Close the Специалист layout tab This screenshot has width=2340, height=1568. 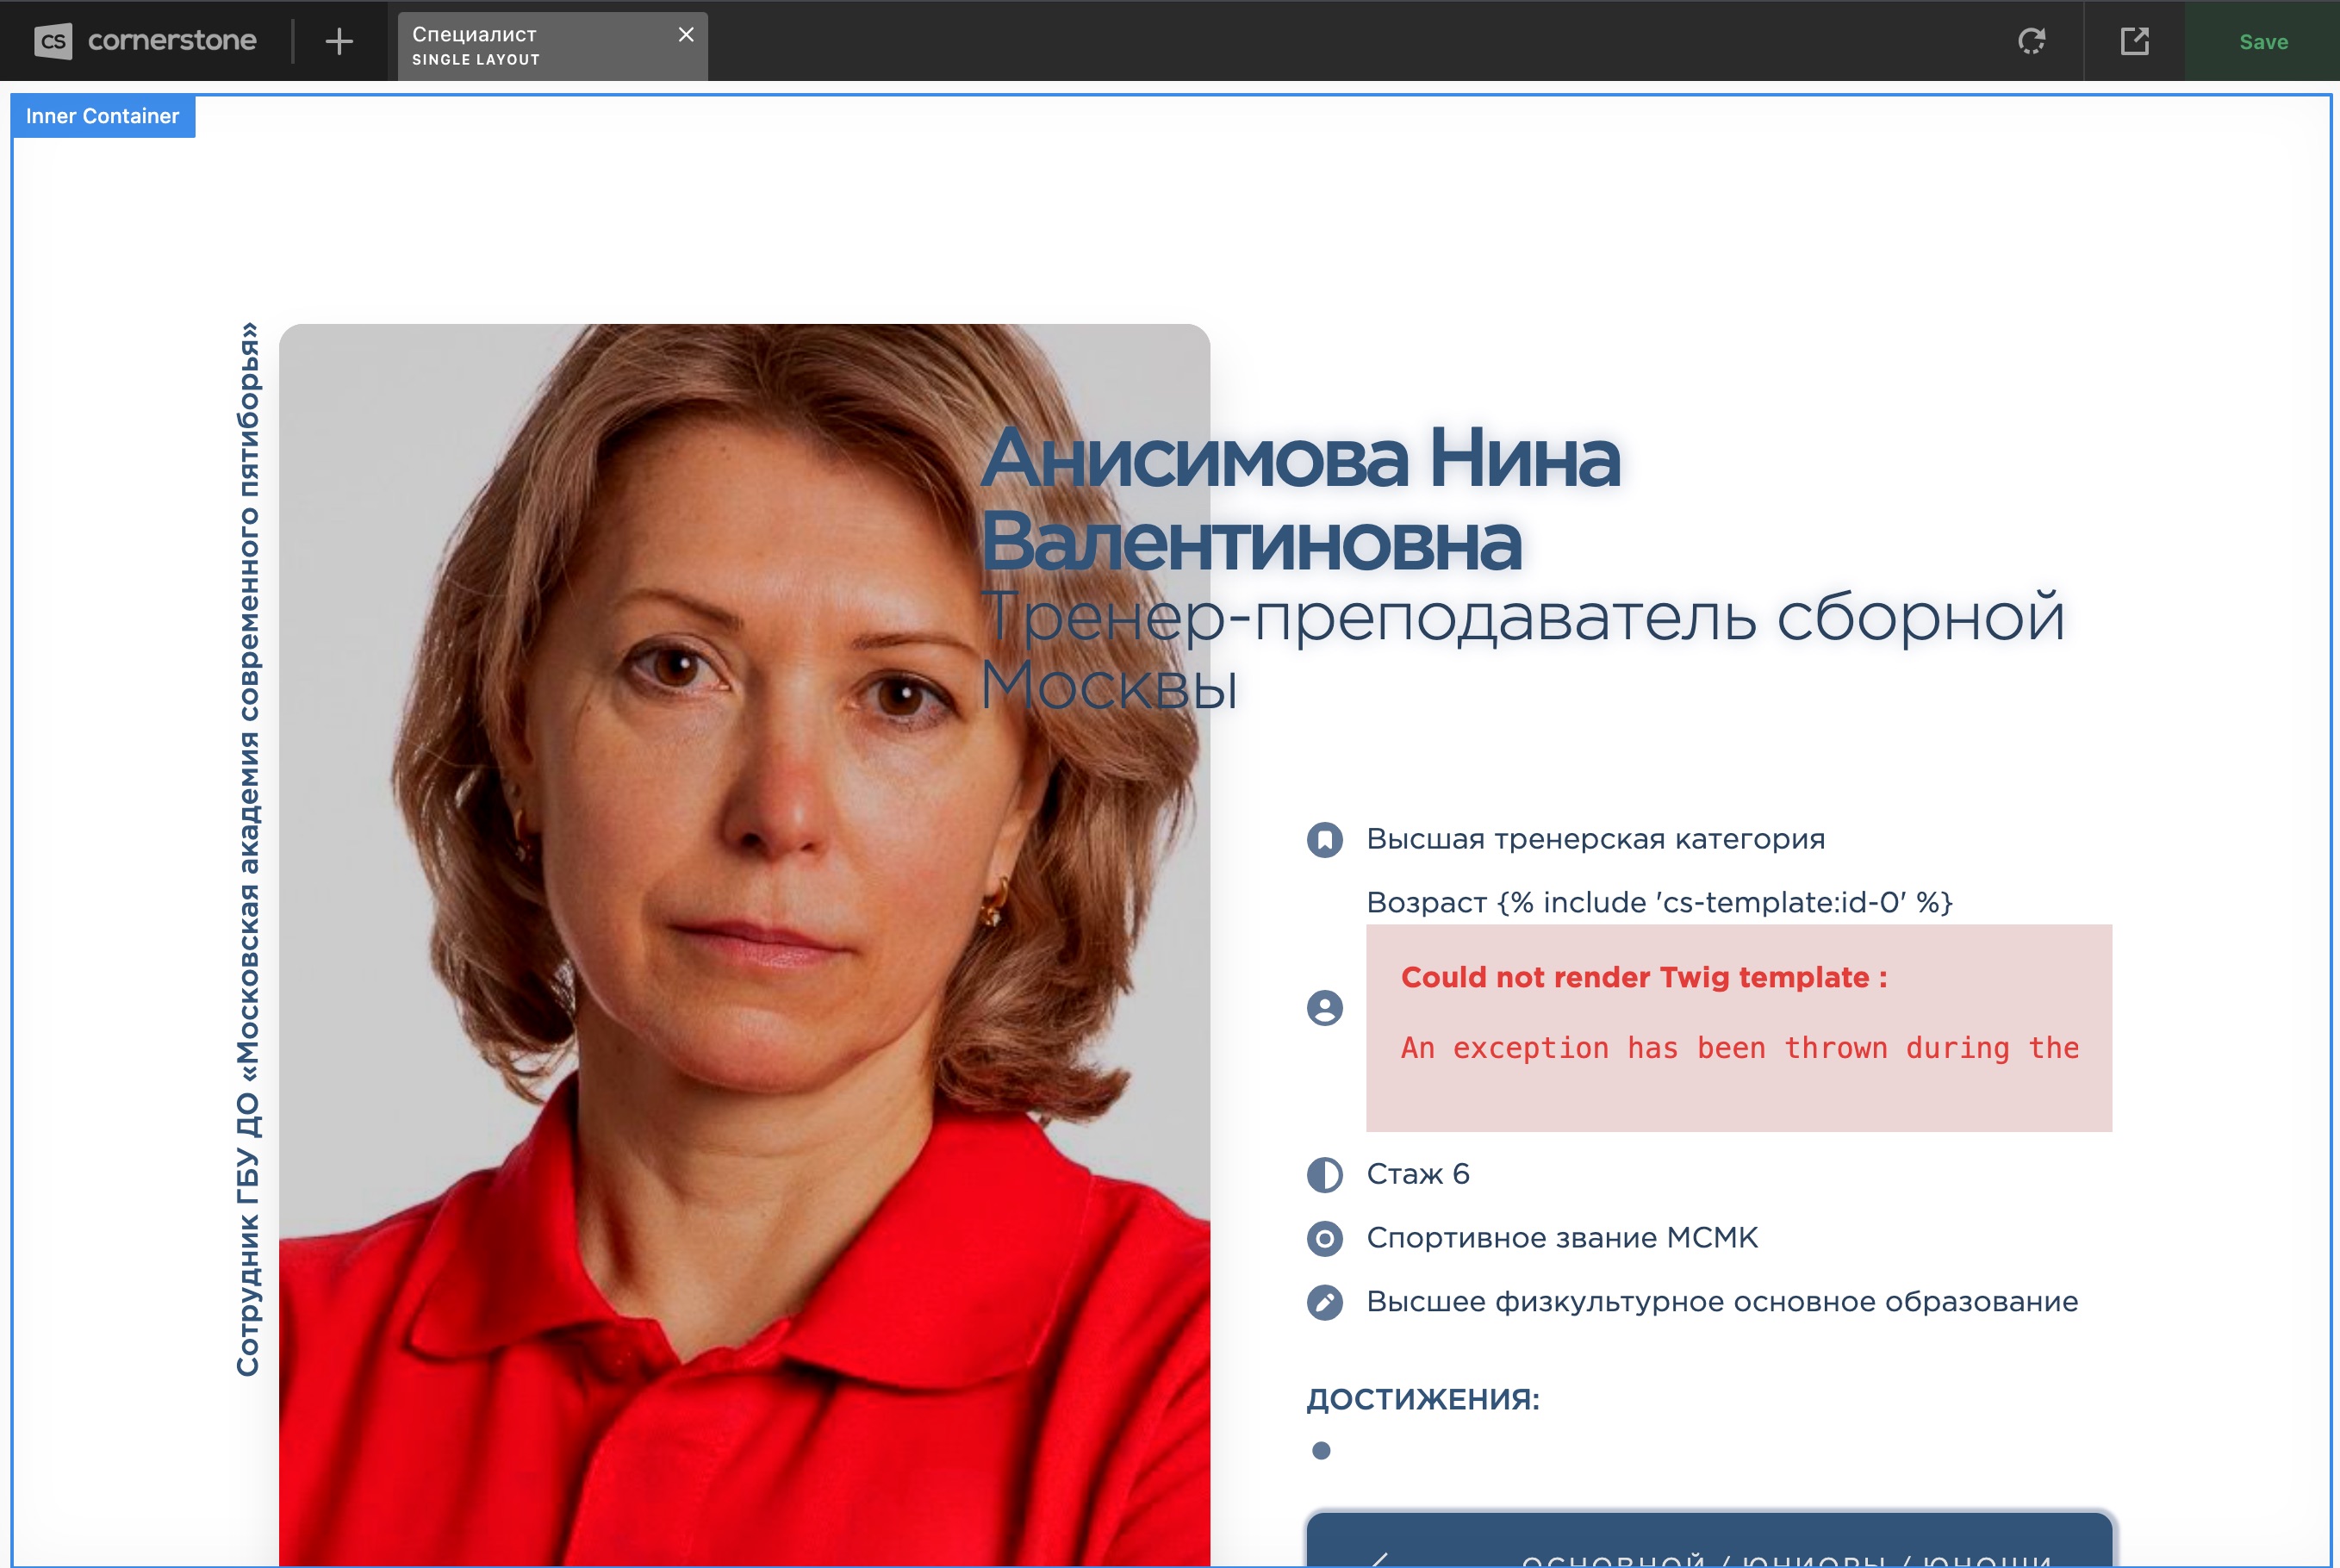(686, 35)
